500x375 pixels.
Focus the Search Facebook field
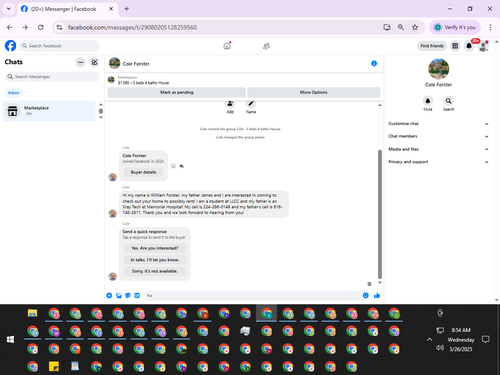click(x=59, y=46)
